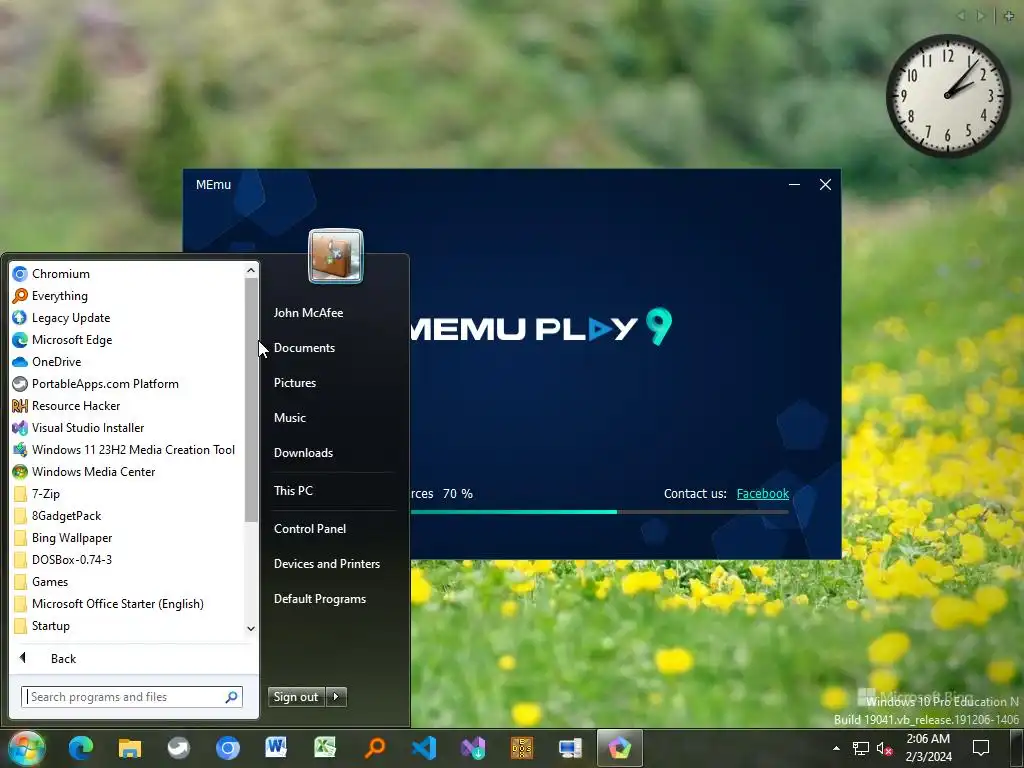Viewport: 1024px width, 768px height.
Task: Open Documents from the start menu
Action: click(x=304, y=348)
